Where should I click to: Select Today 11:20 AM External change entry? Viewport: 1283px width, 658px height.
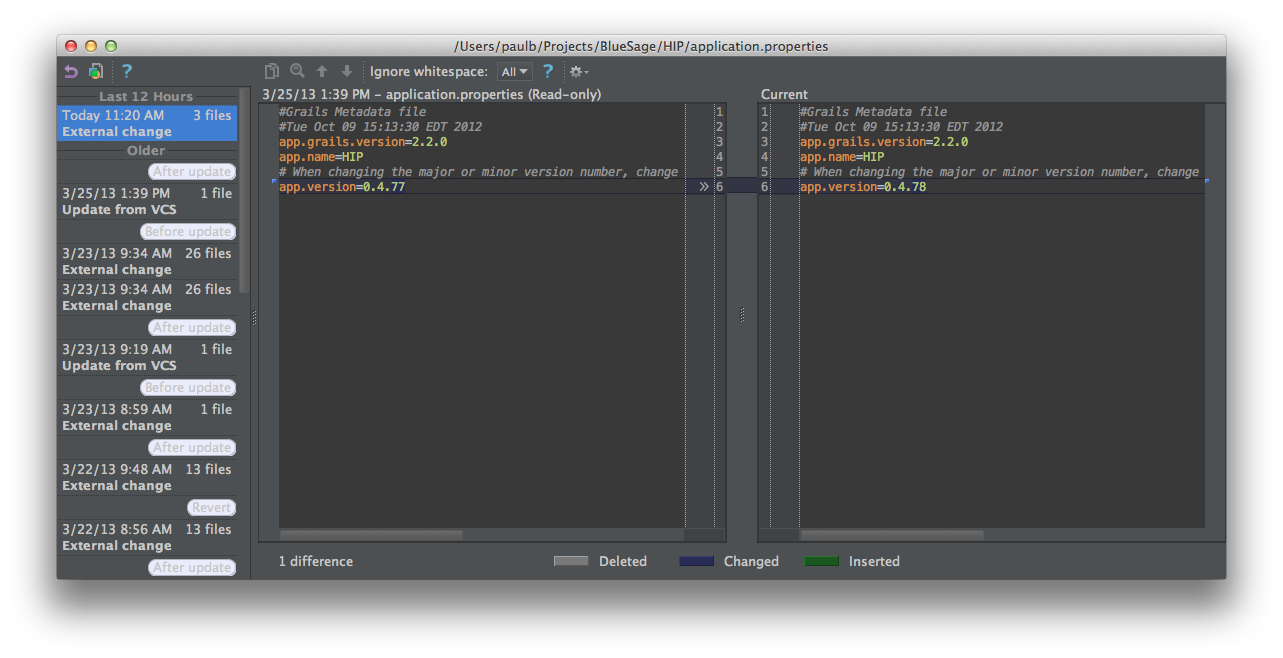click(147, 124)
